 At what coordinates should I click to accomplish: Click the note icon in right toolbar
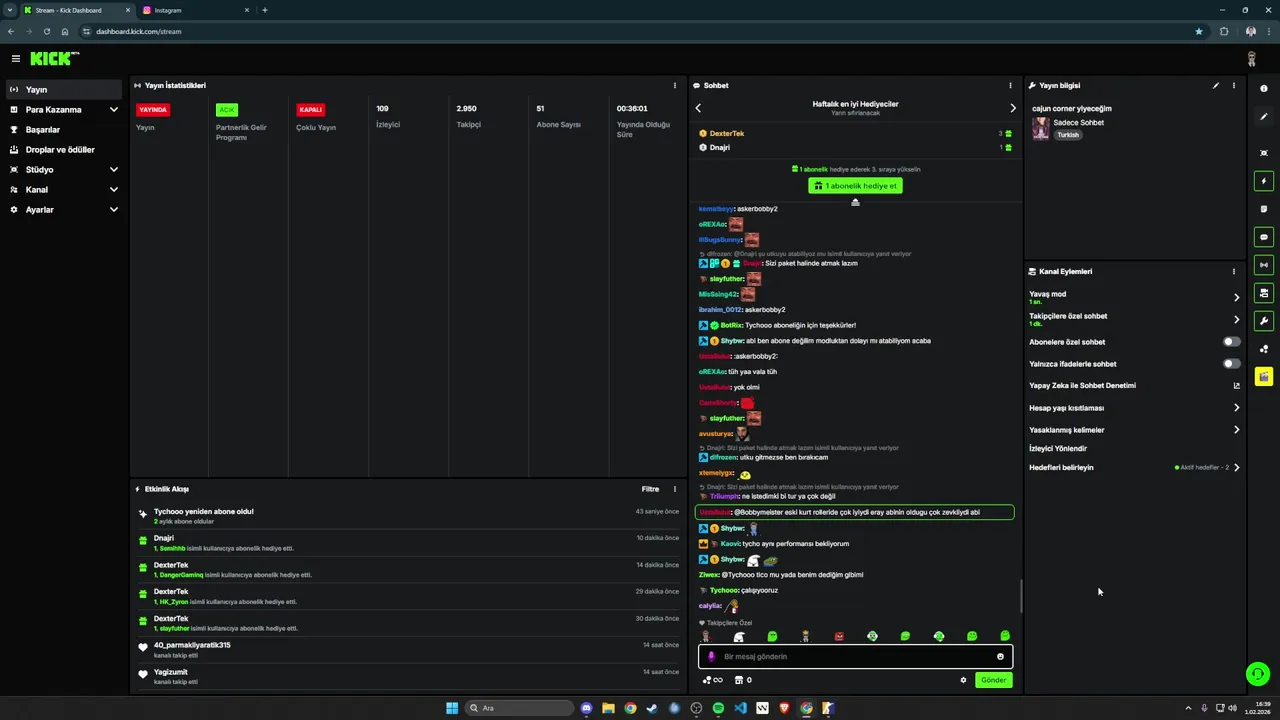(x=1264, y=209)
